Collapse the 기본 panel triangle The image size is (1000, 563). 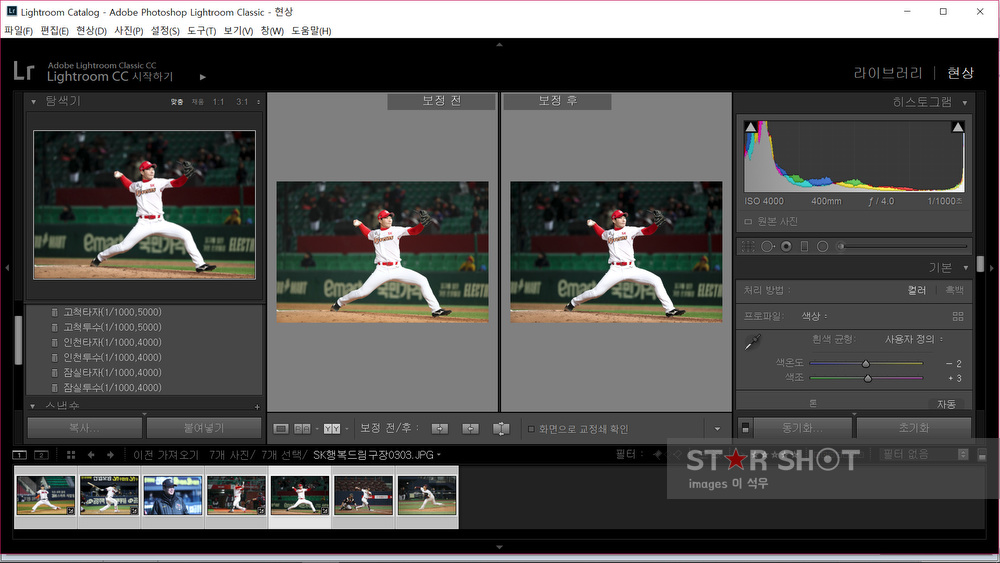tap(966, 268)
